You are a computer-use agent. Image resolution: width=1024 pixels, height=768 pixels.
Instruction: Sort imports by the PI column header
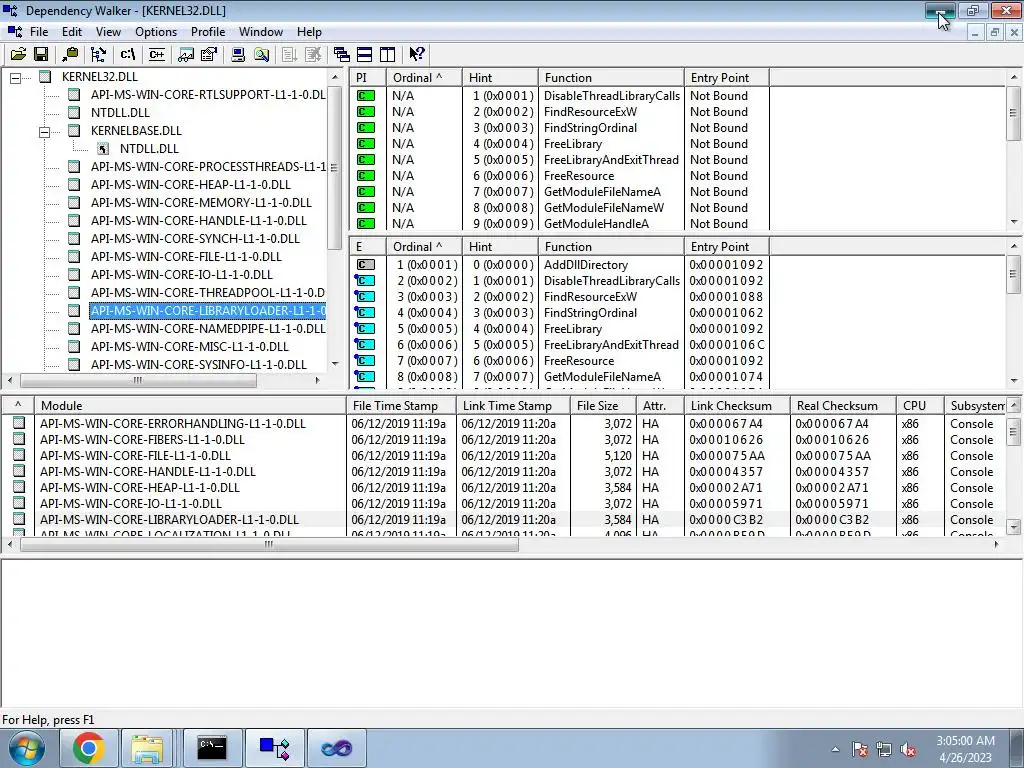[x=368, y=78]
